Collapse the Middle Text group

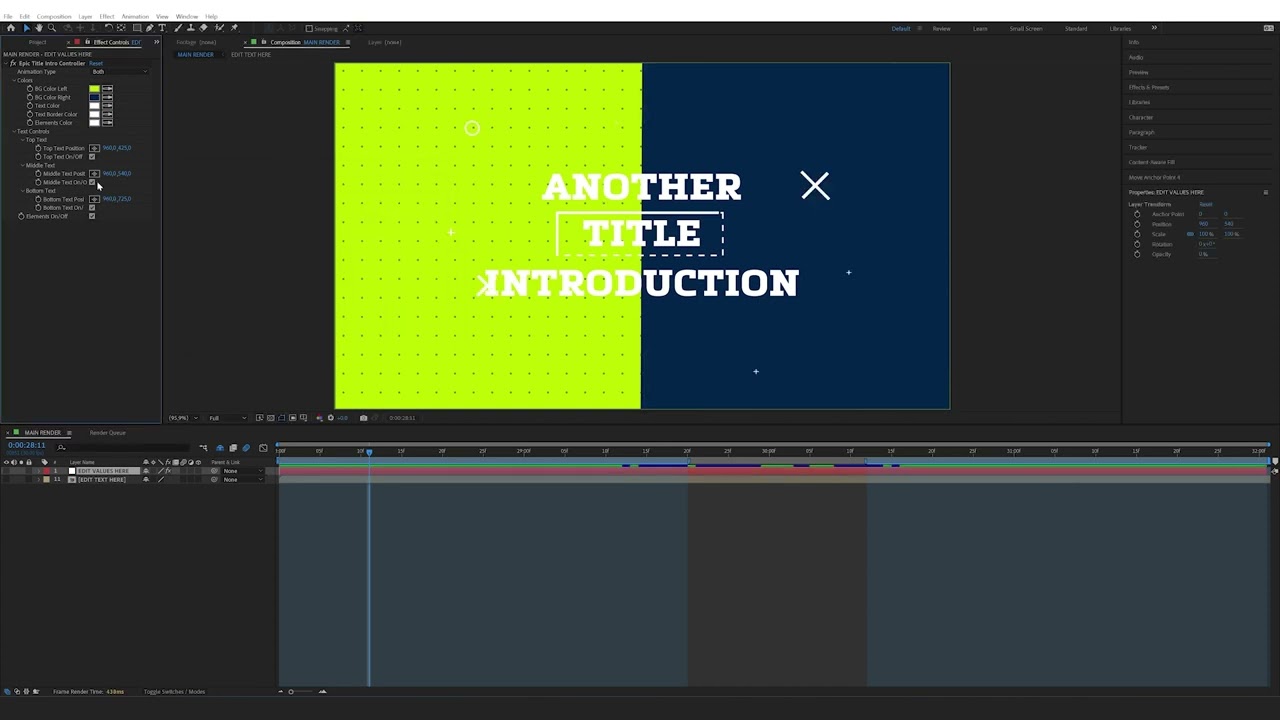coord(22,165)
